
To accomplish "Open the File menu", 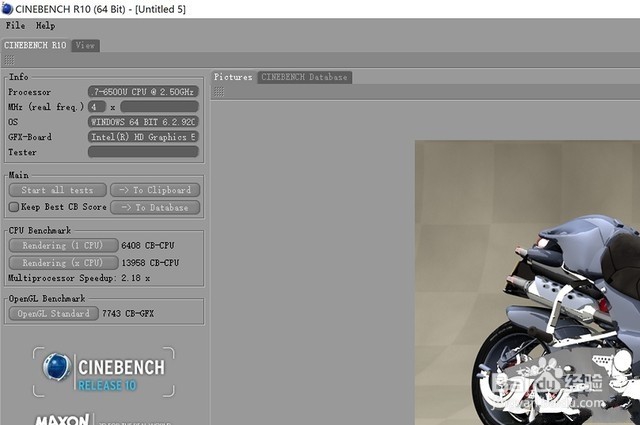I will [15, 25].
